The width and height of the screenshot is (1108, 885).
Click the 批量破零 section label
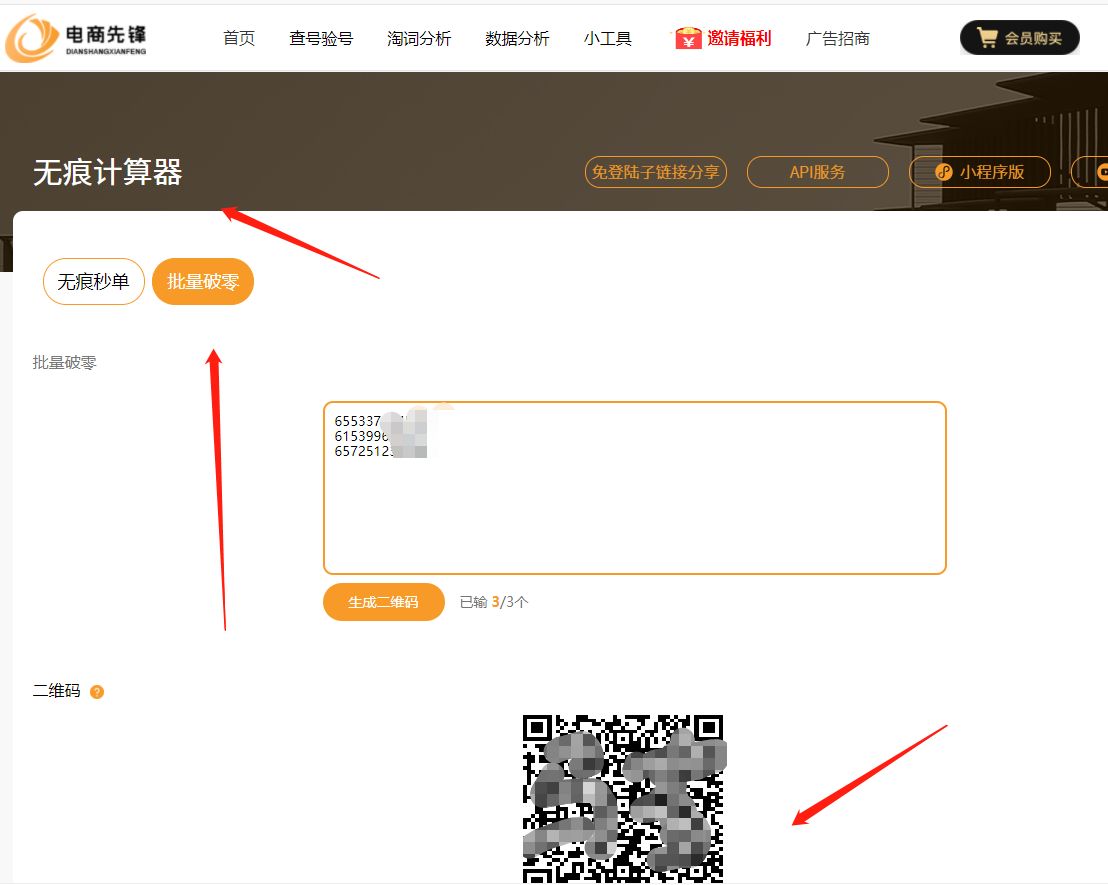(x=64, y=363)
